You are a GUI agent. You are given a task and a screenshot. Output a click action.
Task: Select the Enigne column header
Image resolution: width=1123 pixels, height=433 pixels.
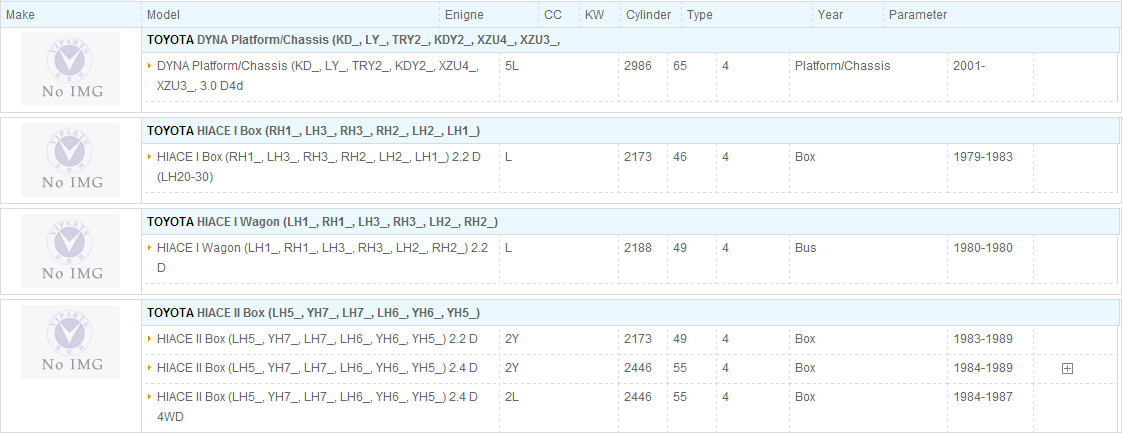pyautogui.click(x=464, y=14)
